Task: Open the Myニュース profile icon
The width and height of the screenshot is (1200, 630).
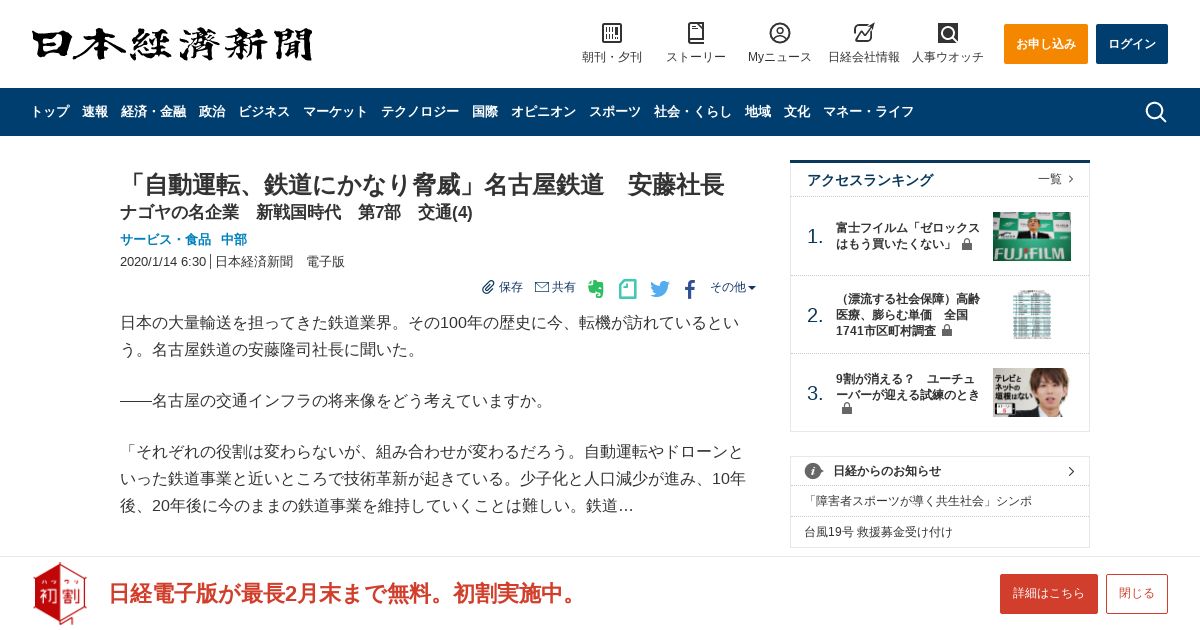Action: pyautogui.click(x=780, y=33)
